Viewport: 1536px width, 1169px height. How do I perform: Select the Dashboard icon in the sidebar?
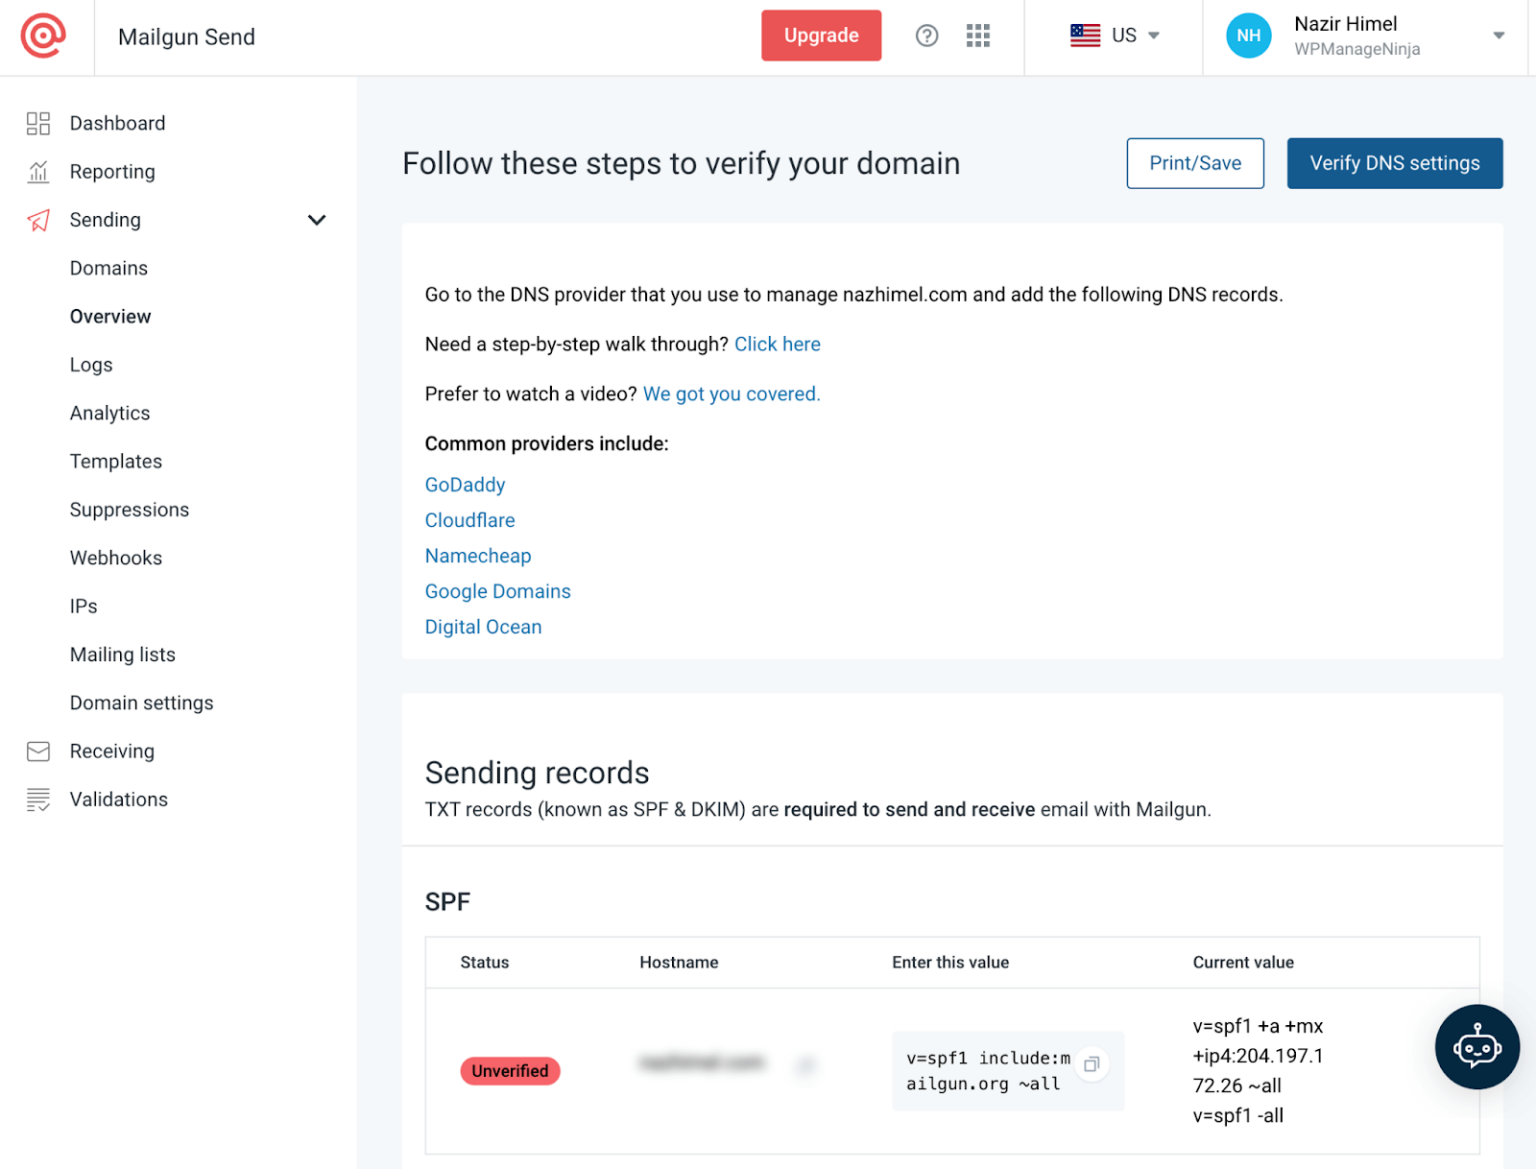(x=38, y=122)
